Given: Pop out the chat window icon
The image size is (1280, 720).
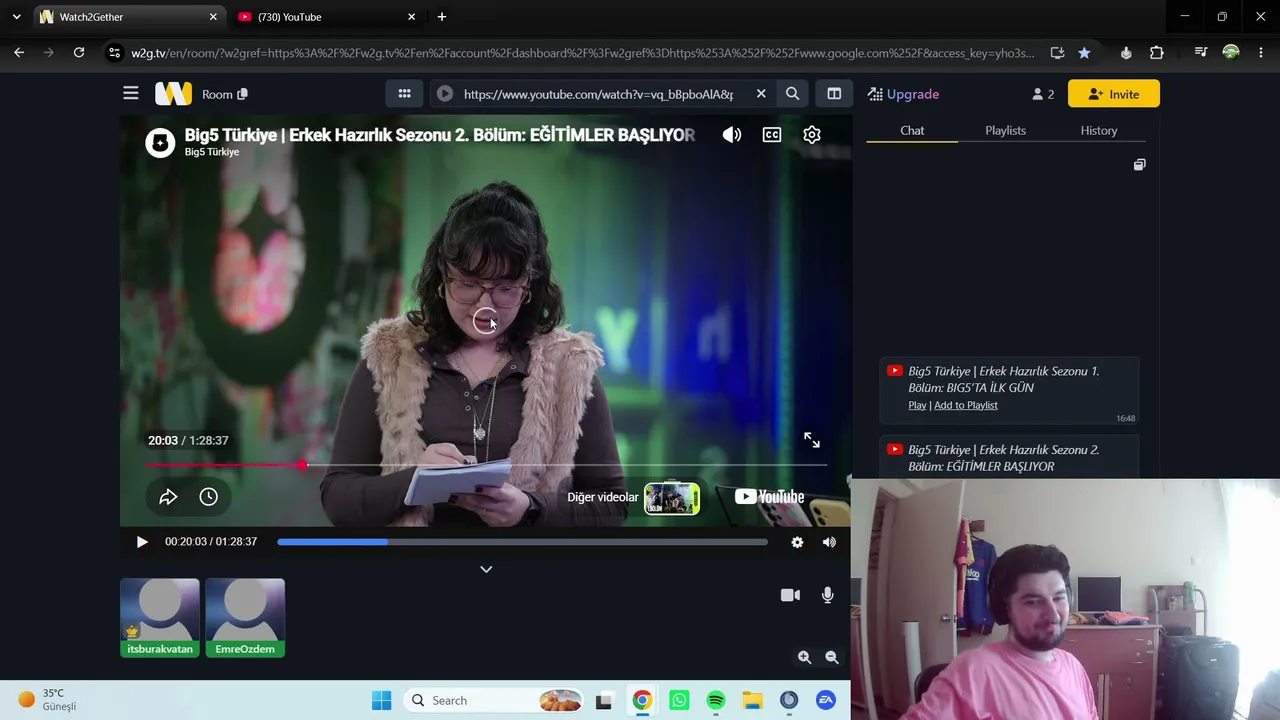Looking at the screenshot, I should (1139, 165).
